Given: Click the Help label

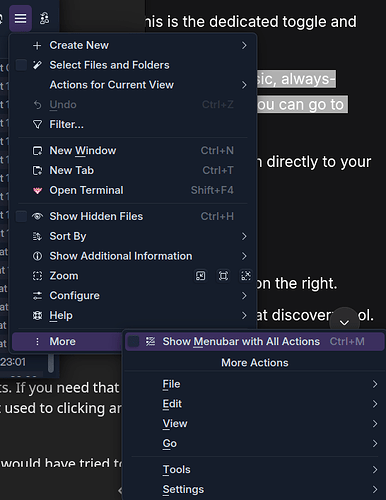Looking at the screenshot, I should 61,316.
